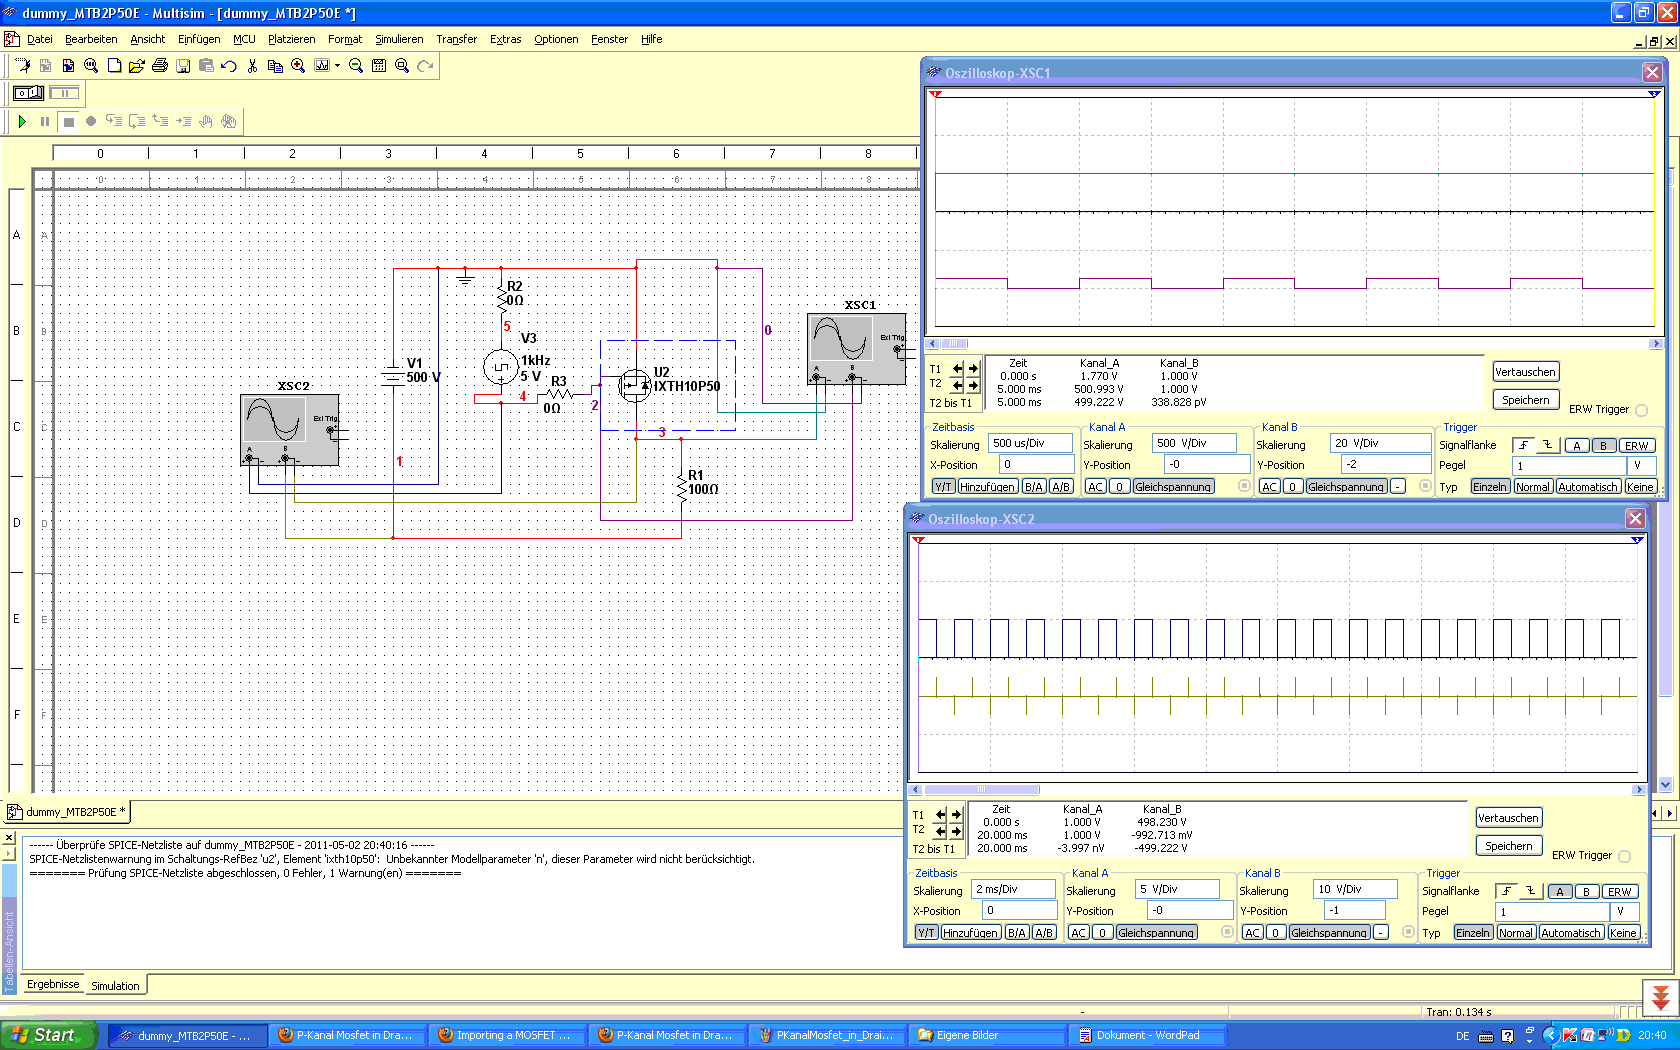Screen dimensions: 1680x1050
Task: Start the simulation with the green Run button
Action: (x=22, y=122)
